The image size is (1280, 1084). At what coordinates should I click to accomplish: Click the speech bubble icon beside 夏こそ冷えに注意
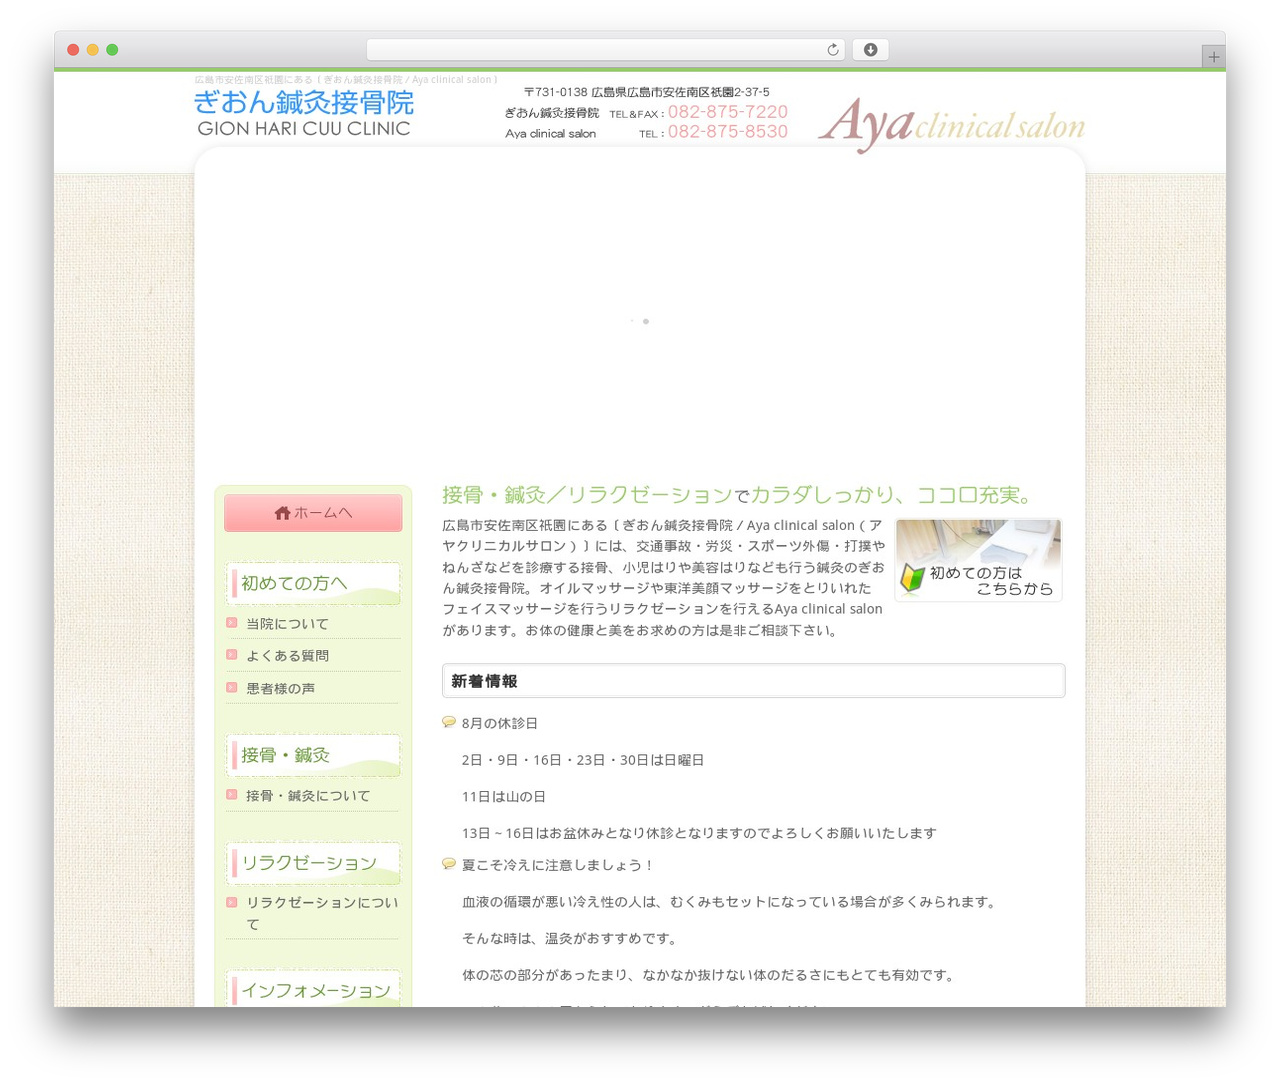point(449,864)
